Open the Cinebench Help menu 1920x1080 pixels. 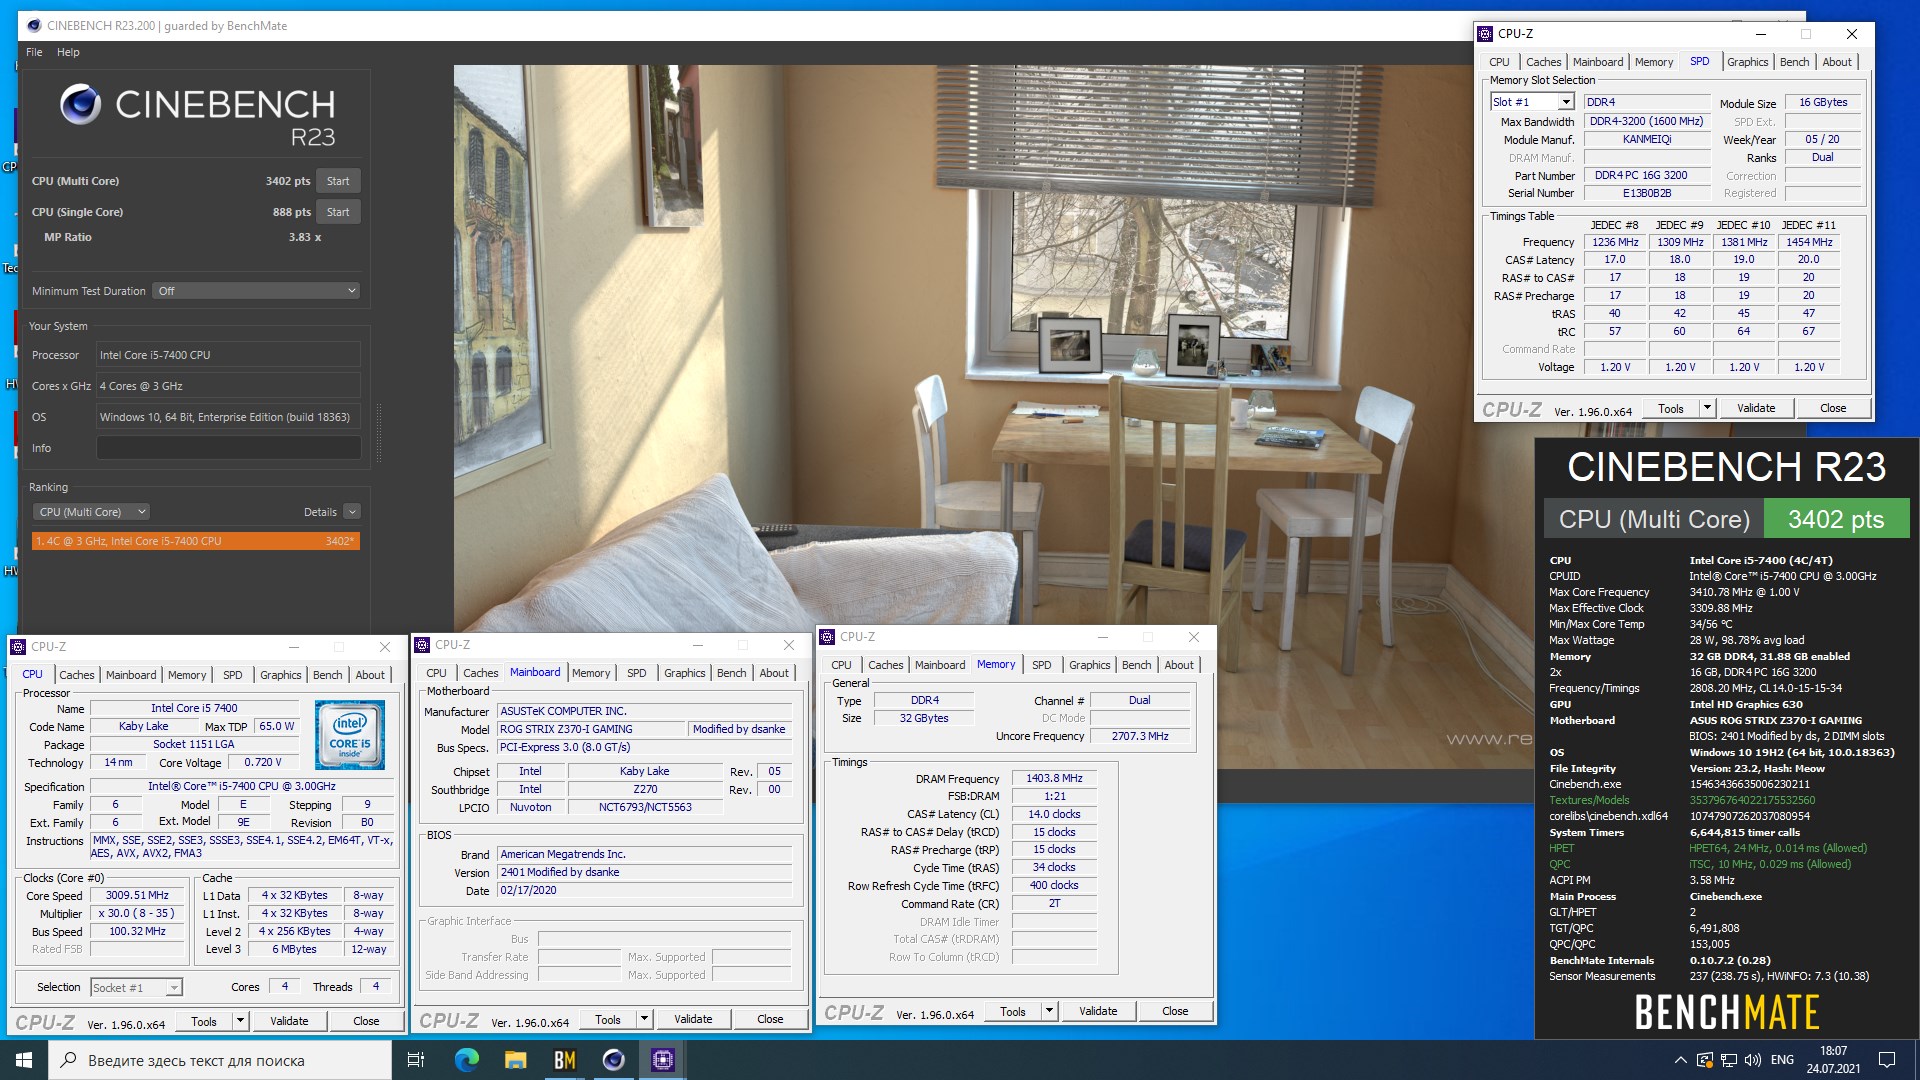(x=68, y=52)
